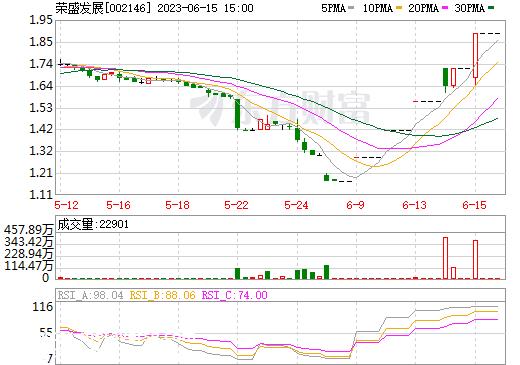This screenshot has height=365, width=520.
Task: Click the 343.42万 volume axis label
Action: (x=29, y=242)
